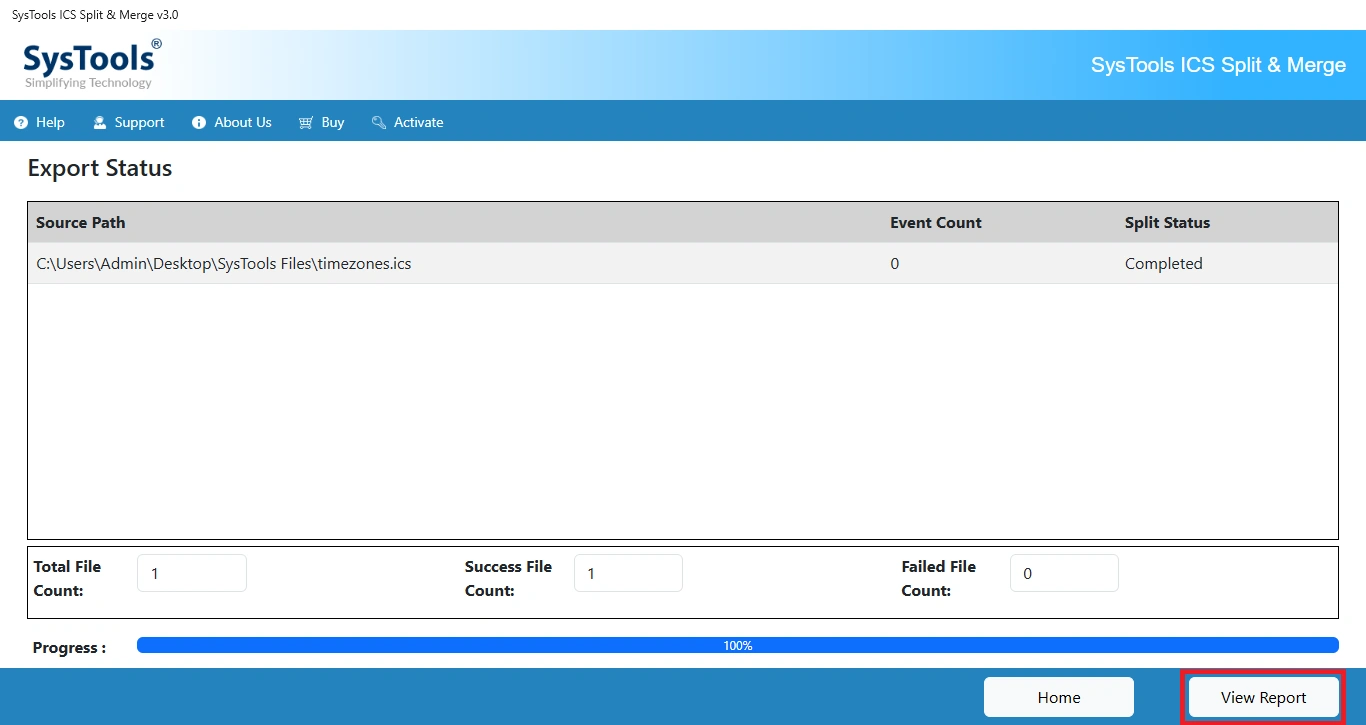Click the Home button
This screenshot has height=725, width=1366.
point(1059,697)
